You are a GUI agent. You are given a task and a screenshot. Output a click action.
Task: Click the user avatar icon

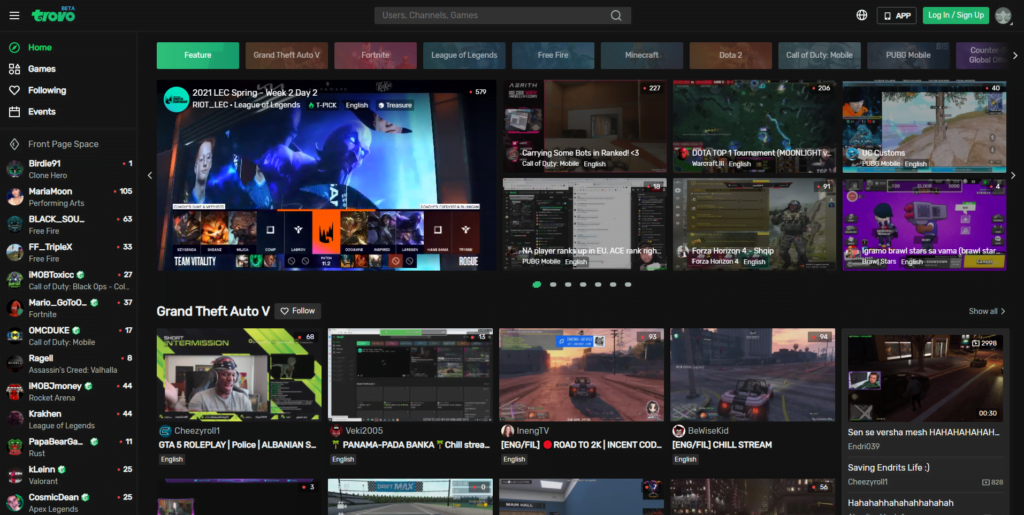[1003, 15]
